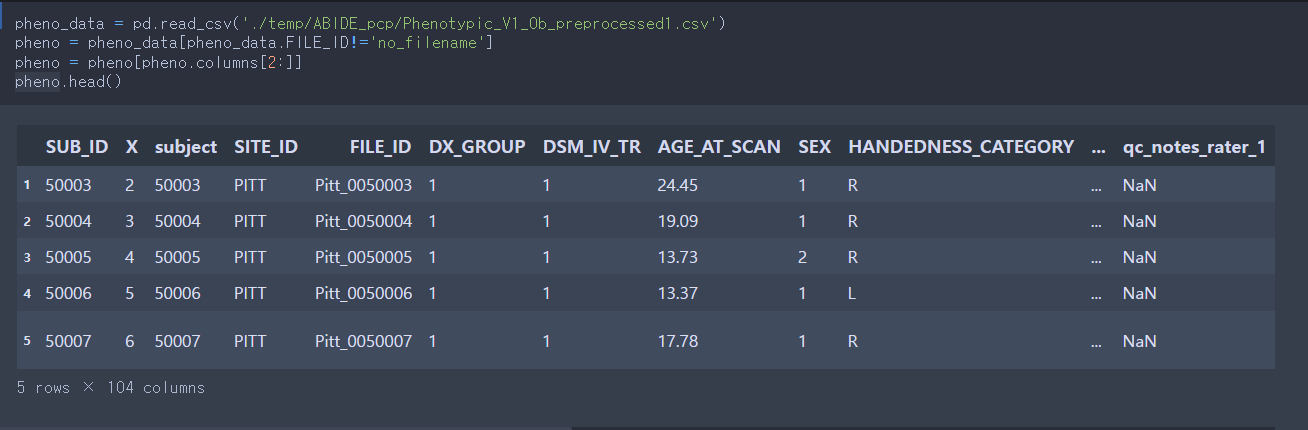The height and width of the screenshot is (430, 1308).
Task: Click the subject column header
Action: [x=186, y=147]
